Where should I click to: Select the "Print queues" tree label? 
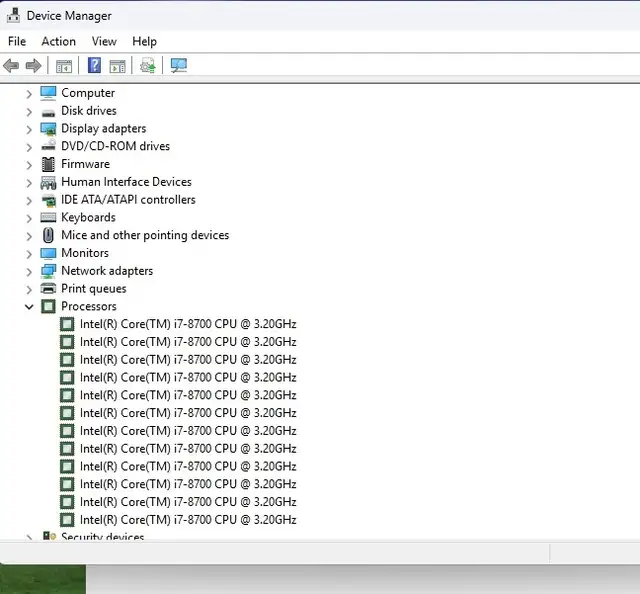[94, 289]
